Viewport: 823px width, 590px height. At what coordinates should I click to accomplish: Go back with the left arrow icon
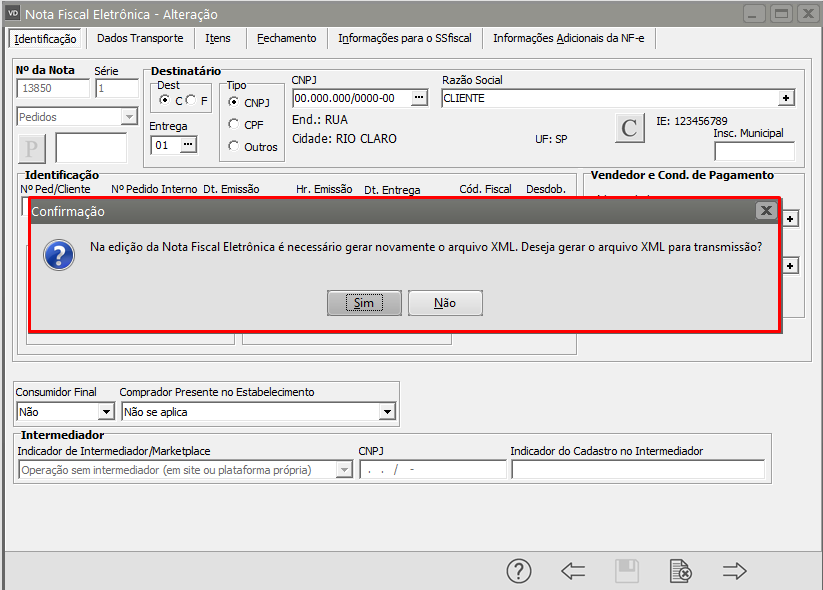[x=573, y=571]
